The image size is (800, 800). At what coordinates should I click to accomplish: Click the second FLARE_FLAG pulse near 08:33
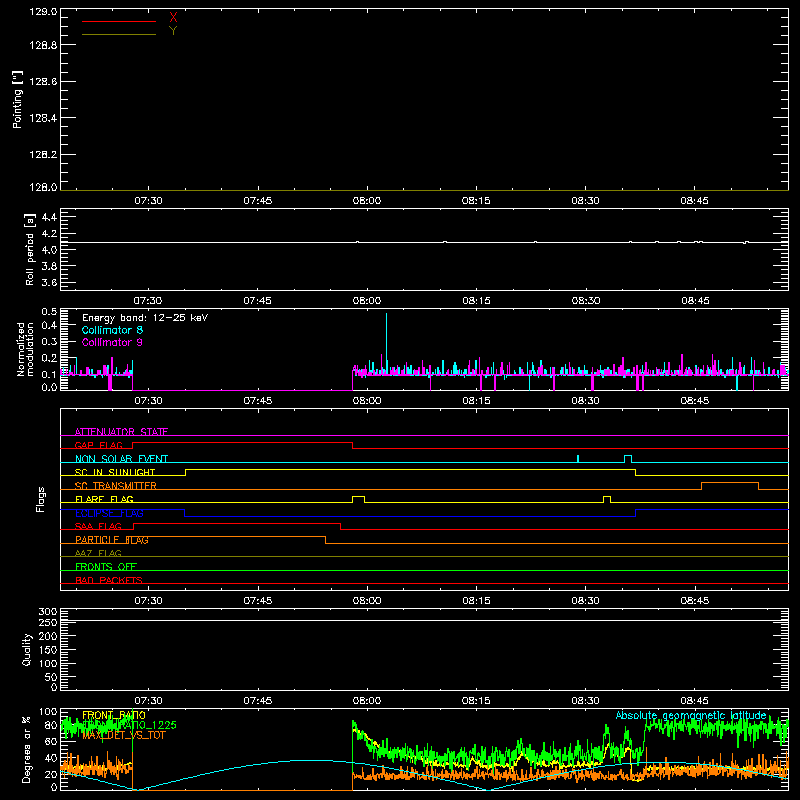(607, 499)
